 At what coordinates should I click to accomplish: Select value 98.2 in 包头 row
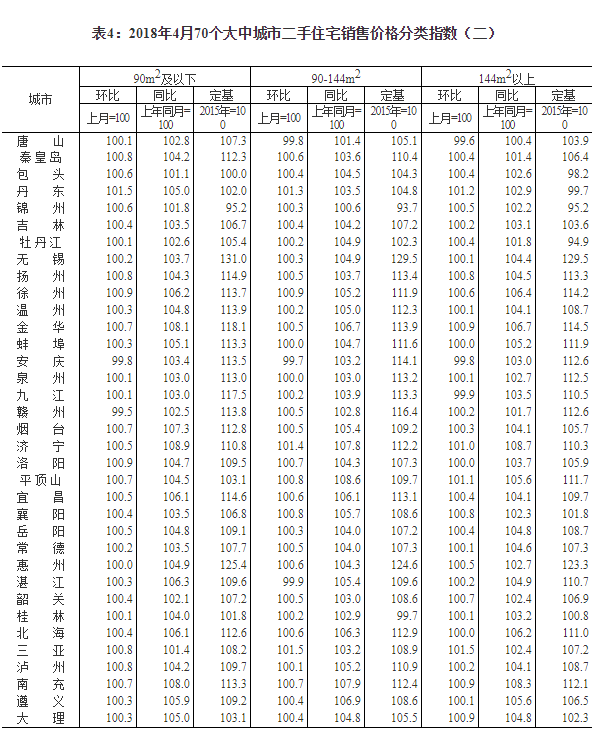tap(578, 174)
